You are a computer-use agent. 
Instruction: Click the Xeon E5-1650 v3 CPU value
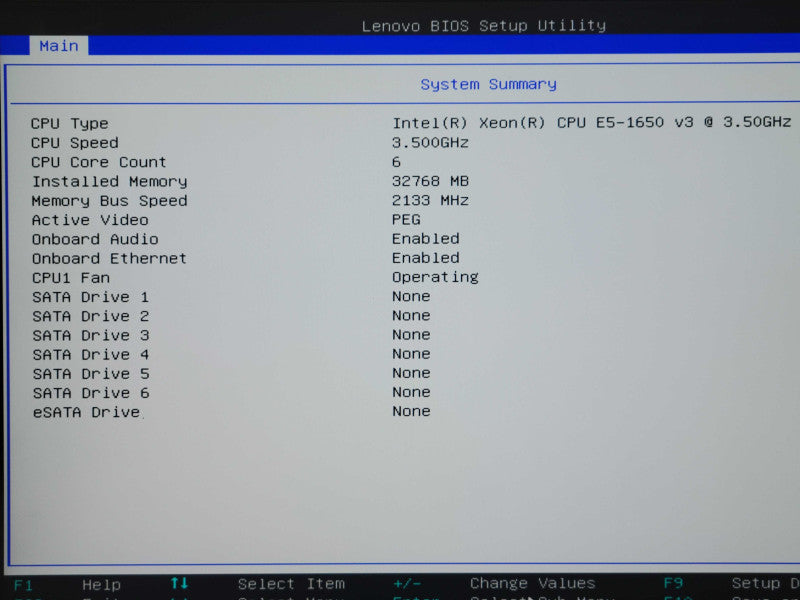591,122
